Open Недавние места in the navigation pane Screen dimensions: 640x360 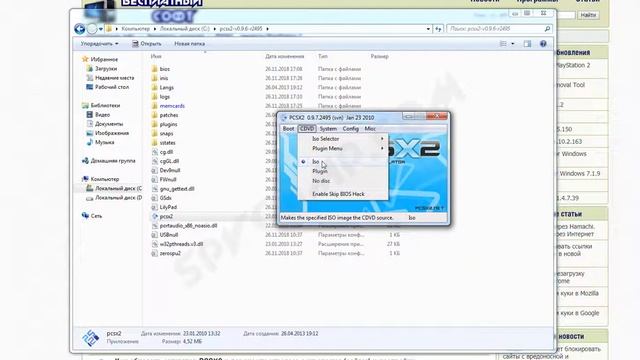point(114,78)
